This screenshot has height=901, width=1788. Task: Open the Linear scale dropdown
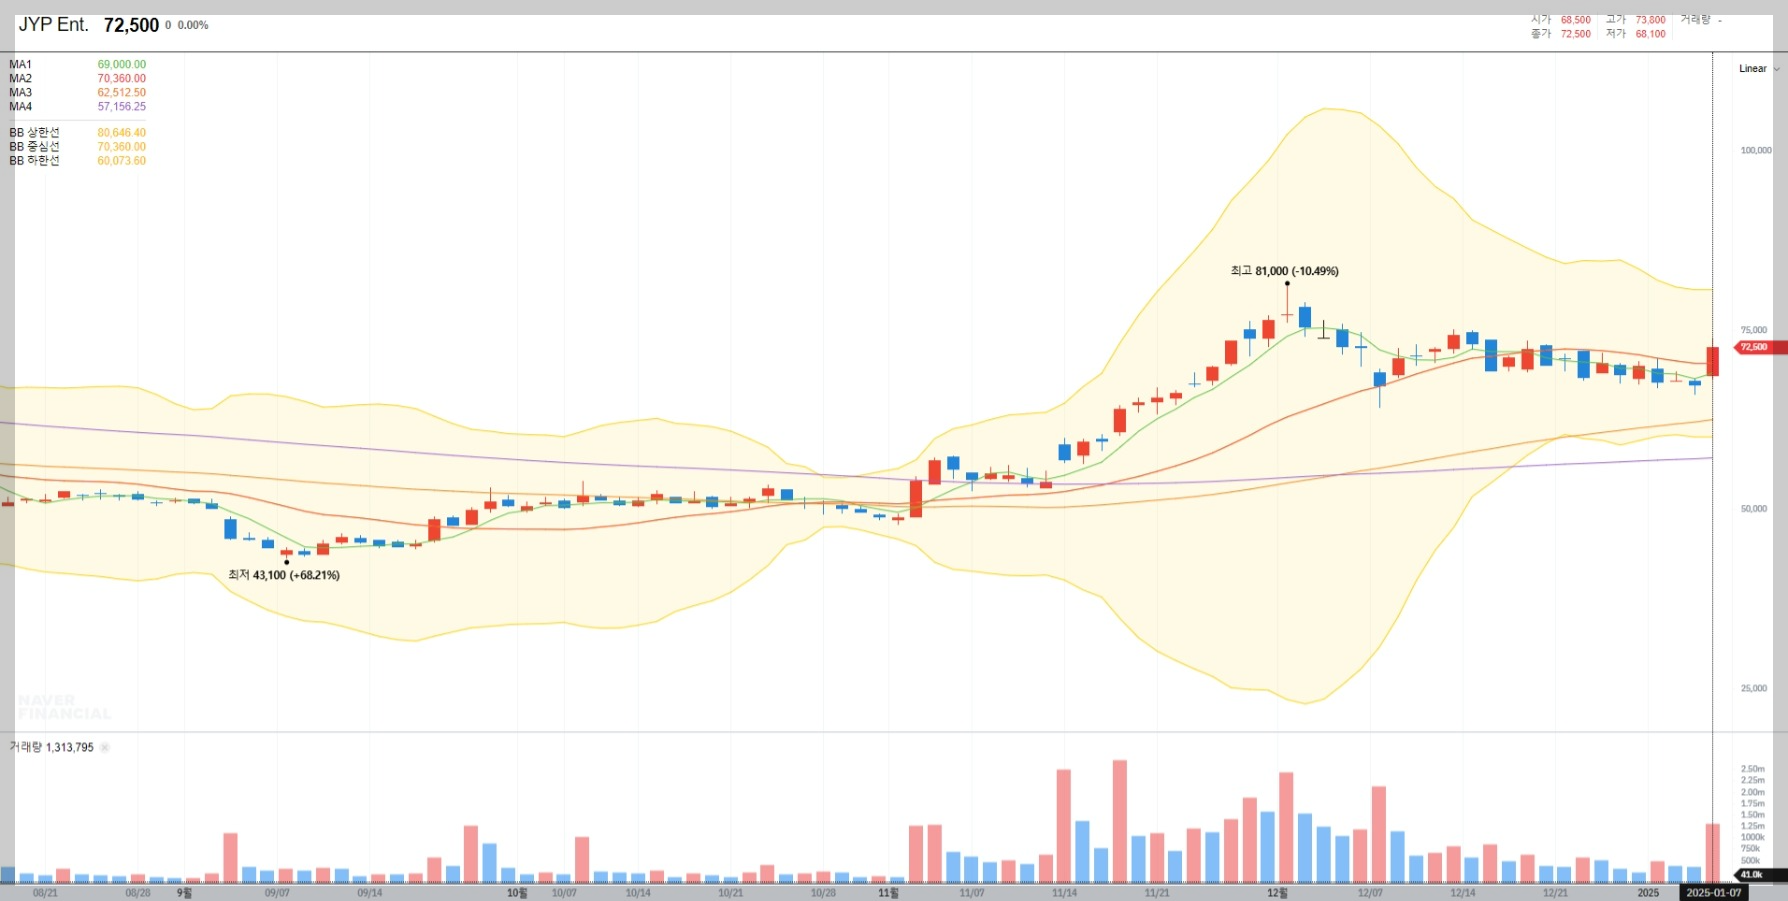[x=1759, y=69]
